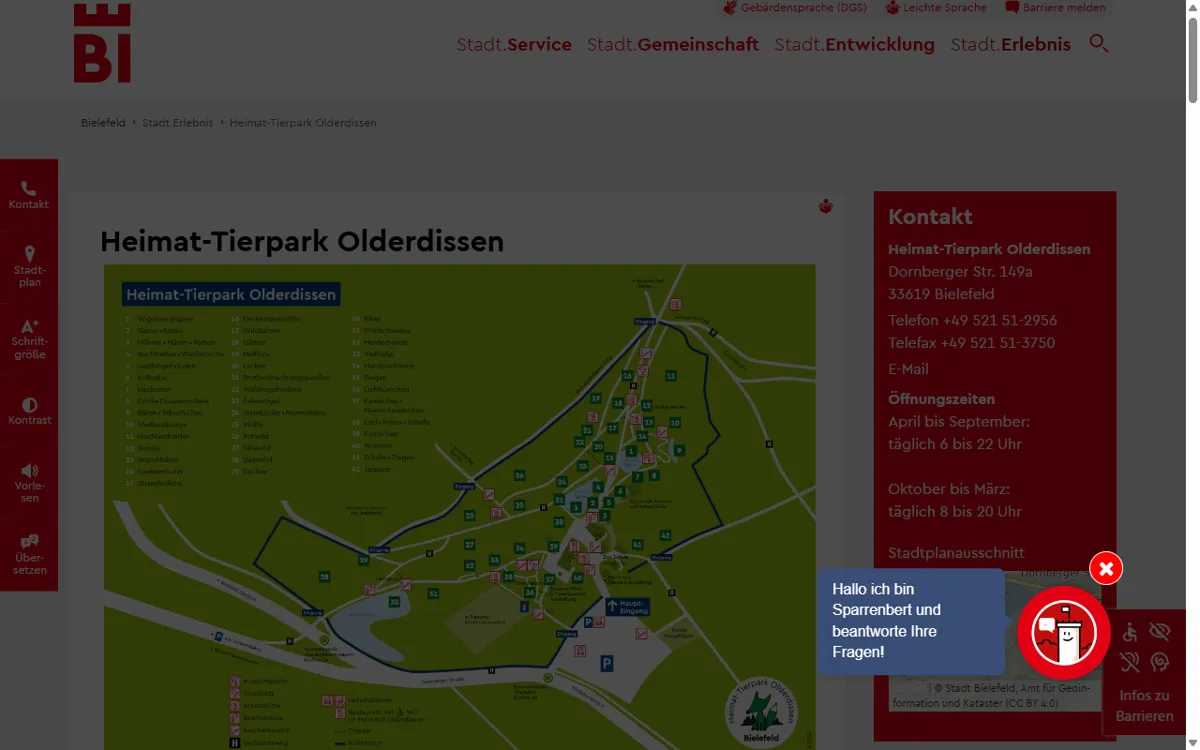Open Gebärdensprache (DGS) link

click(795, 8)
